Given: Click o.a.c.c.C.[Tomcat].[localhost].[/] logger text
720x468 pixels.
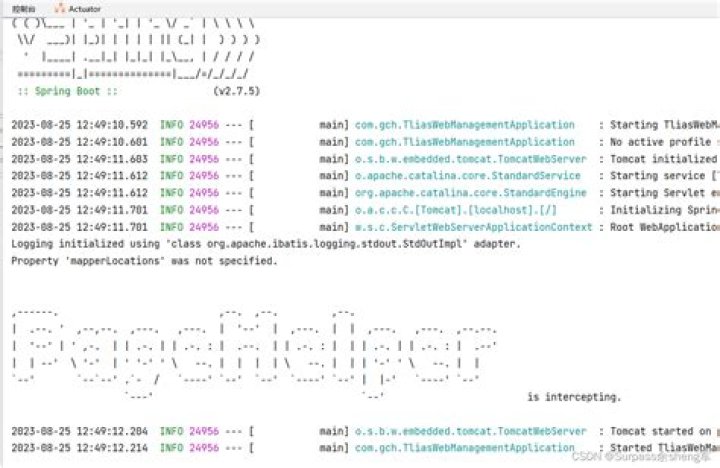Looking at the screenshot, I should pos(456,210).
